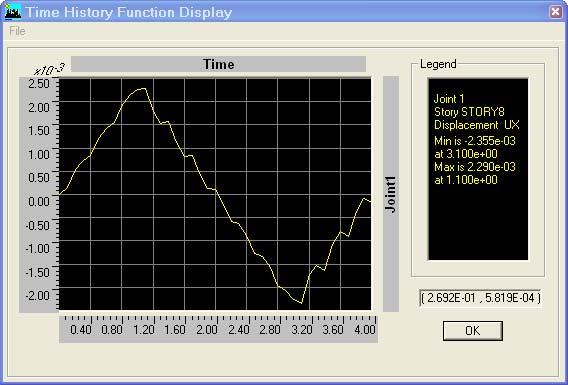Click the coordinate readout field

(480, 298)
